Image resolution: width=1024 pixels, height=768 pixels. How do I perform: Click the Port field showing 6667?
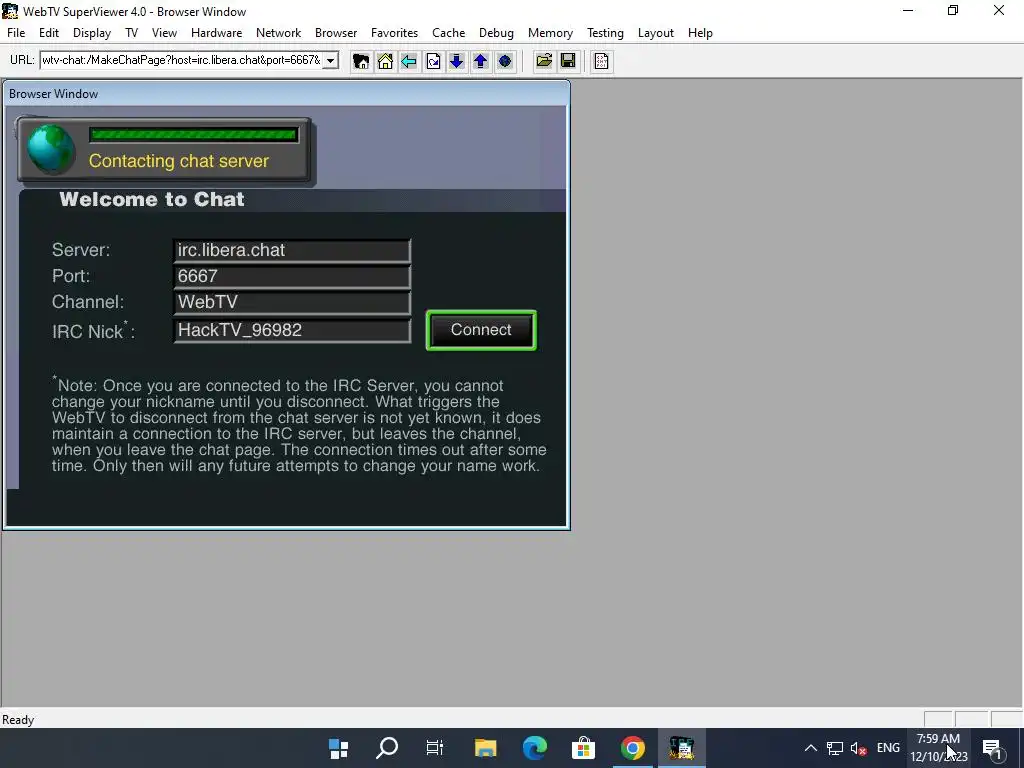tap(292, 277)
